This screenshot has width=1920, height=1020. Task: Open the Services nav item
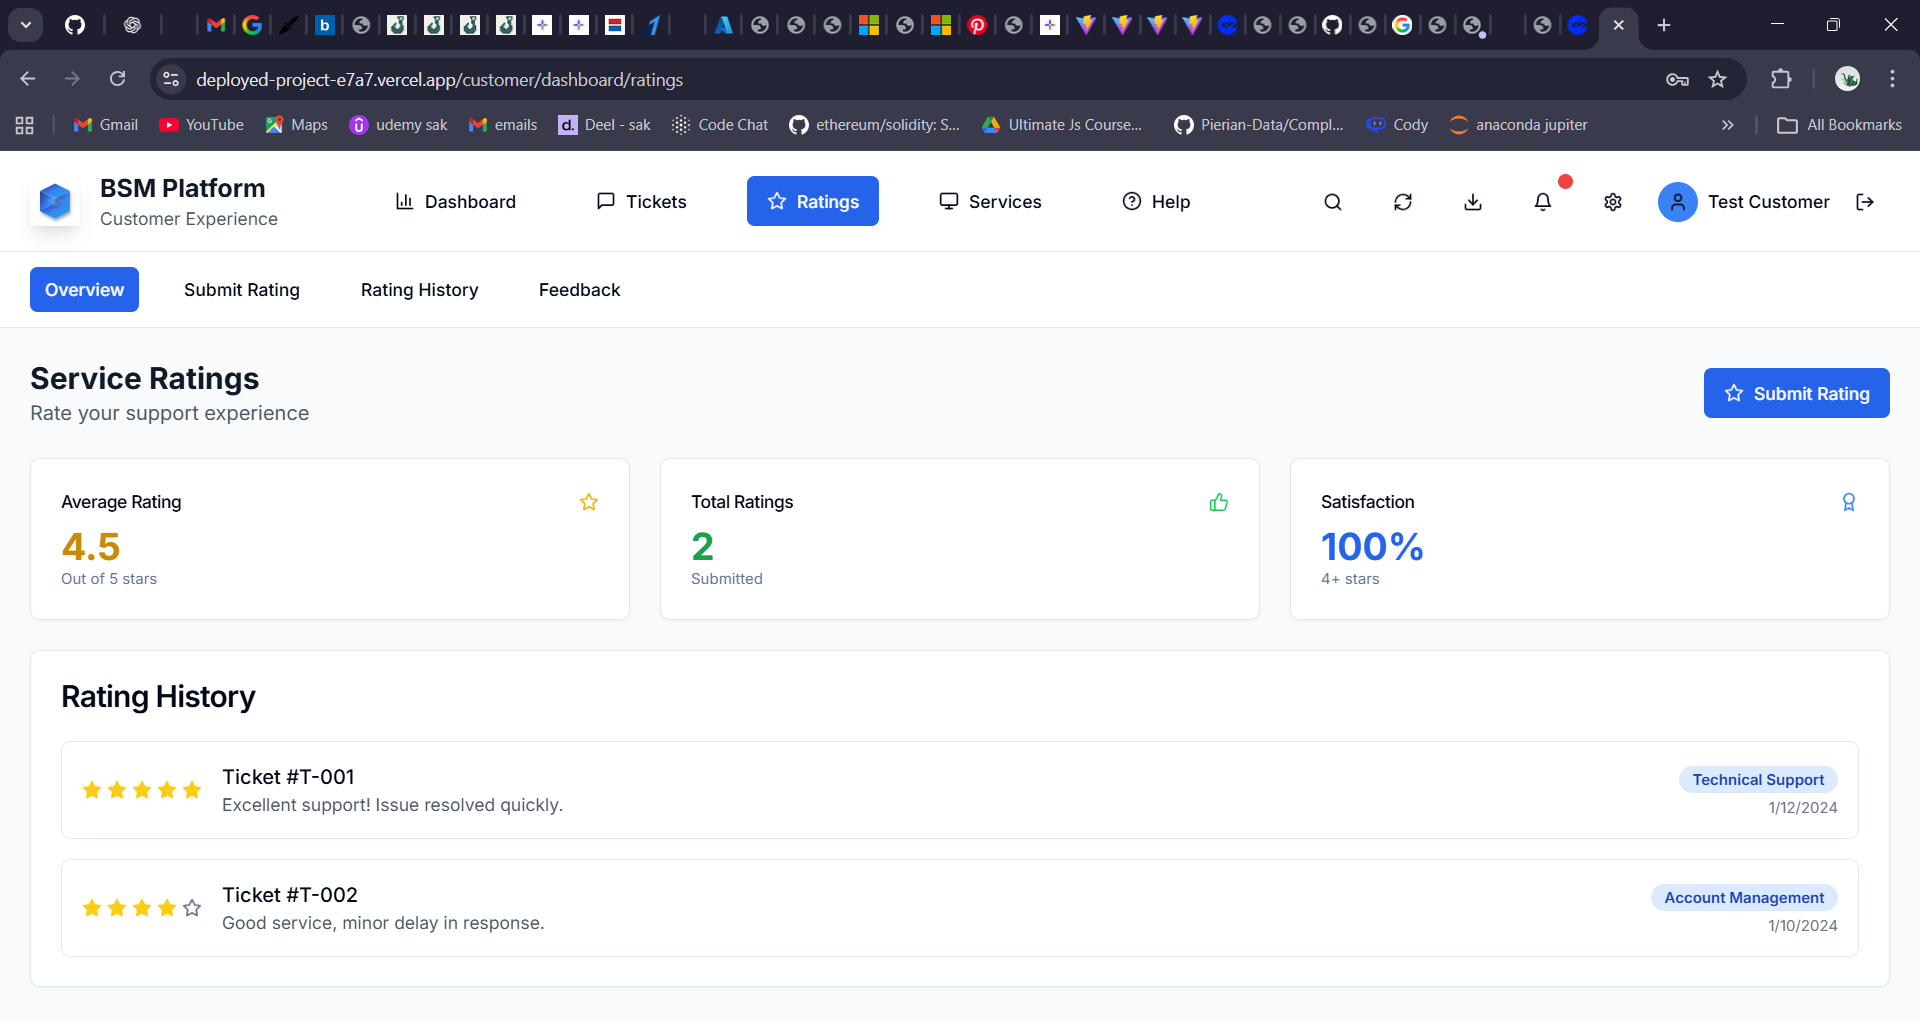(990, 201)
